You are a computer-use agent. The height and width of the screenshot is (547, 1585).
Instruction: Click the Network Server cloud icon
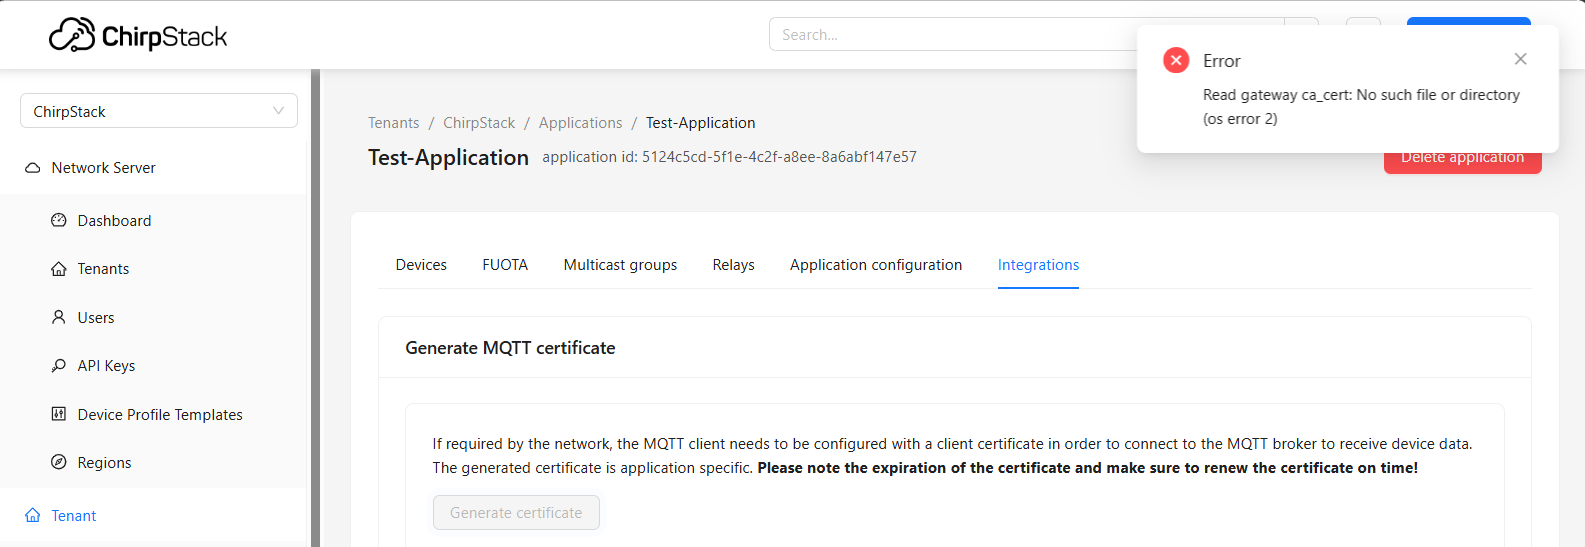click(x=33, y=168)
